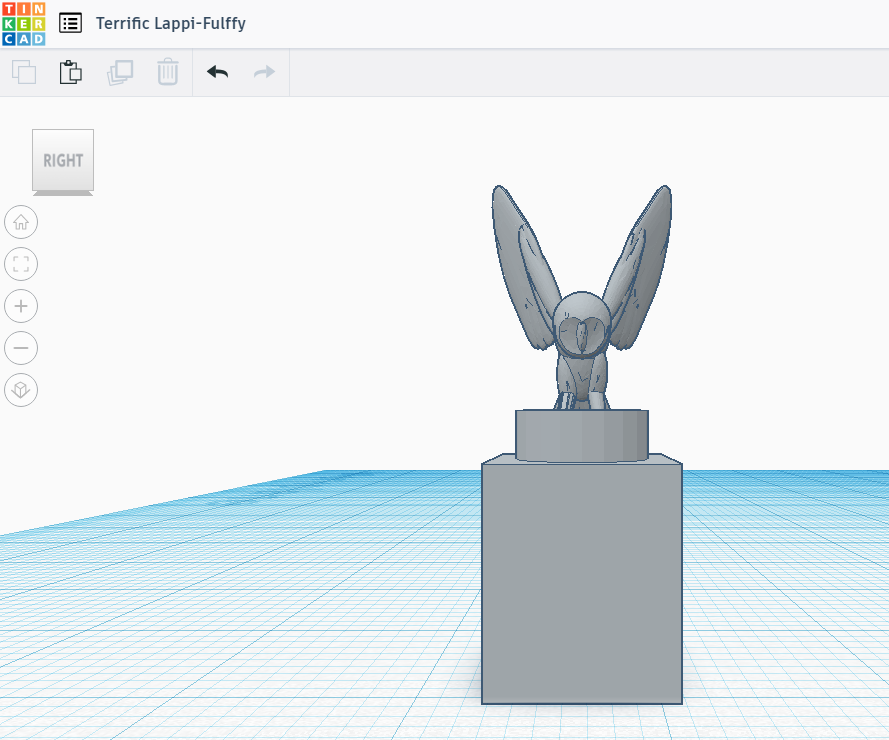Viewport: 889px width, 740px height.
Task: Select the Zoom out button
Action: (21, 348)
